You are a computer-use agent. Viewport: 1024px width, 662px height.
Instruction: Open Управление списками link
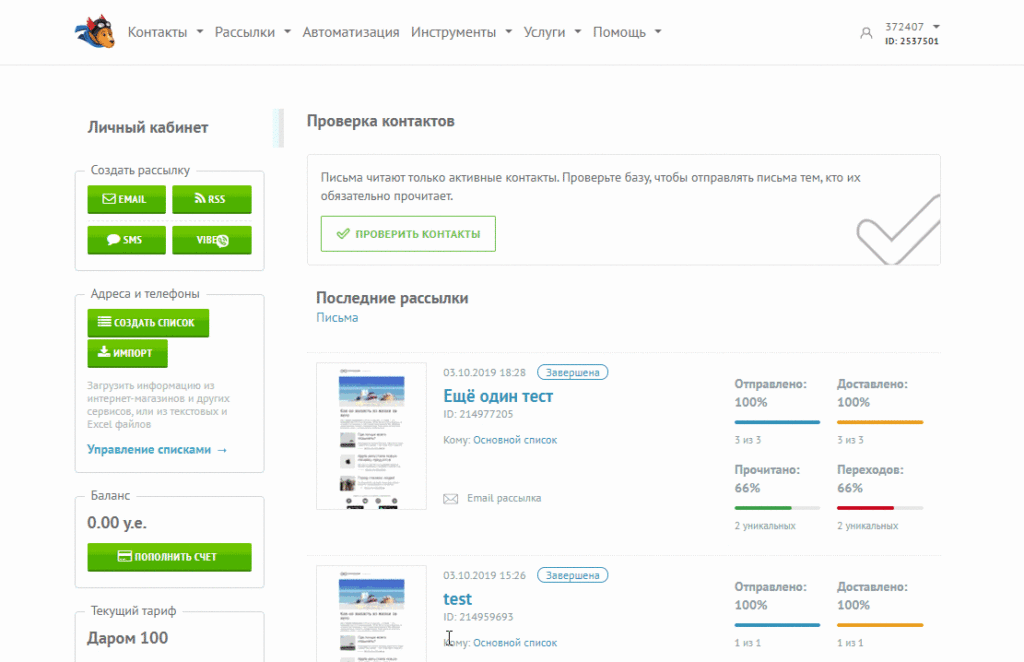(x=157, y=449)
